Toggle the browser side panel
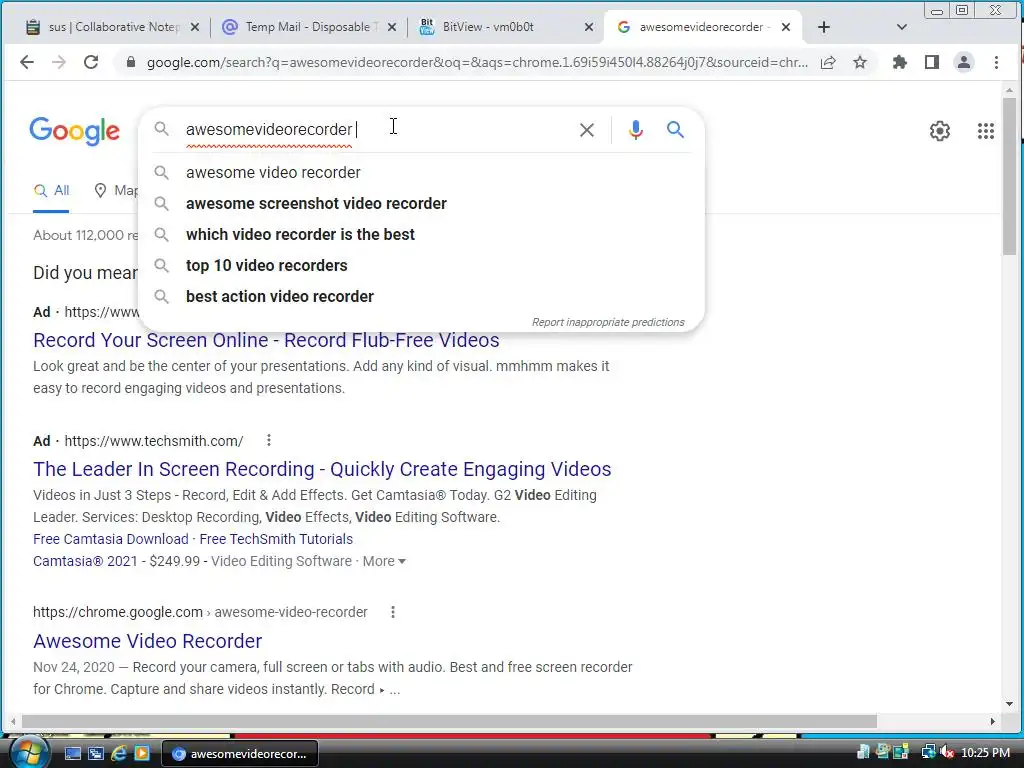Screen dimensions: 1024x768 [932, 62]
